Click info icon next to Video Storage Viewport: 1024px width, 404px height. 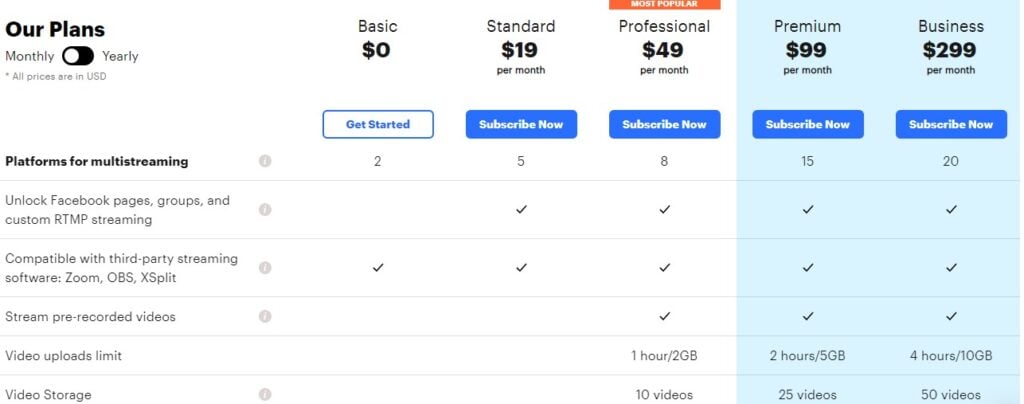pyautogui.click(x=265, y=395)
